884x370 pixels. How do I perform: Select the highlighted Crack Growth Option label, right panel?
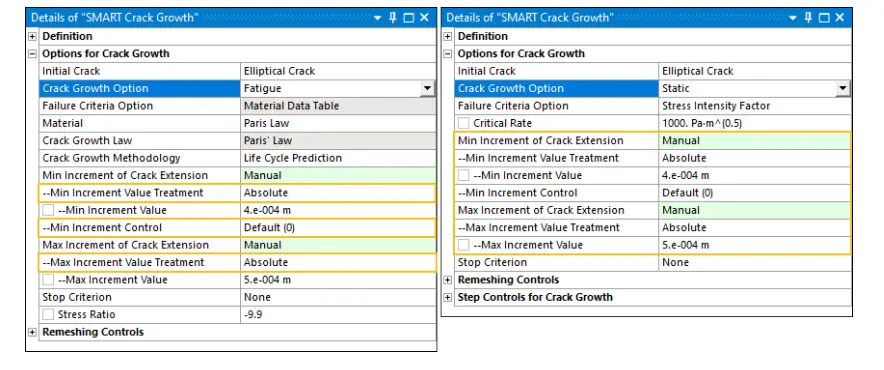[511, 89]
